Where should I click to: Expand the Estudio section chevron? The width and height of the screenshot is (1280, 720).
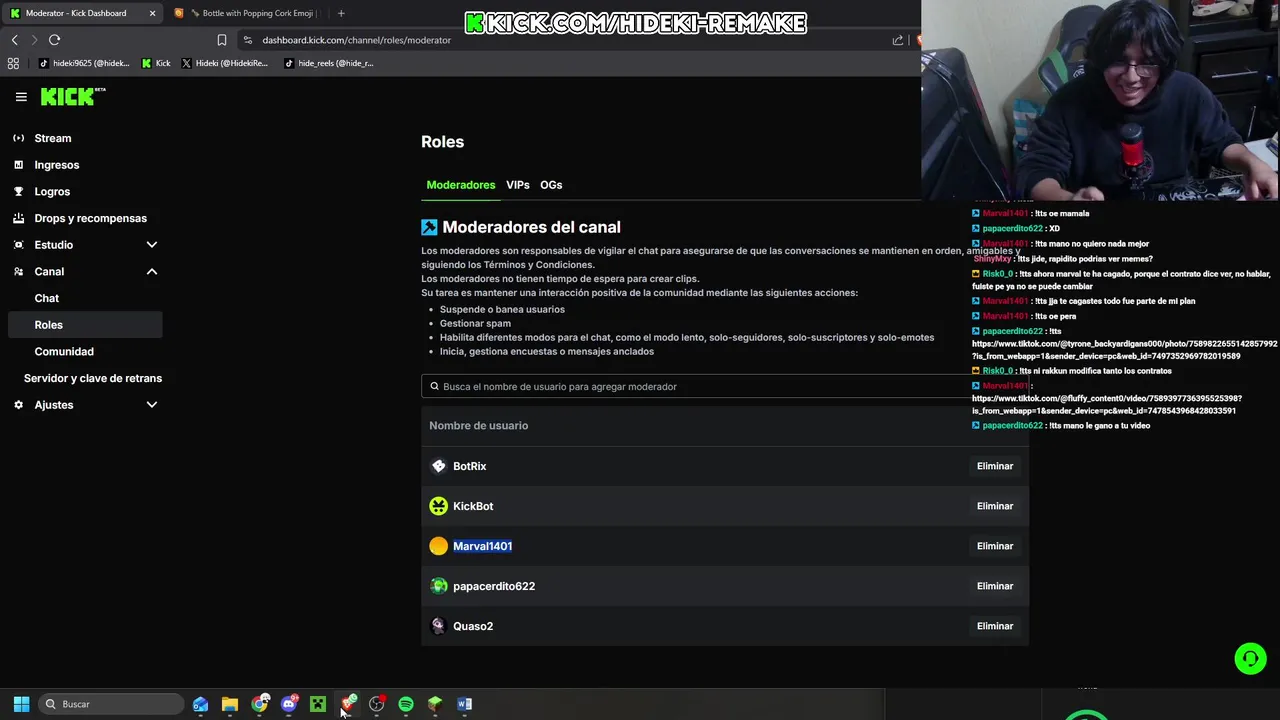(152, 245)
